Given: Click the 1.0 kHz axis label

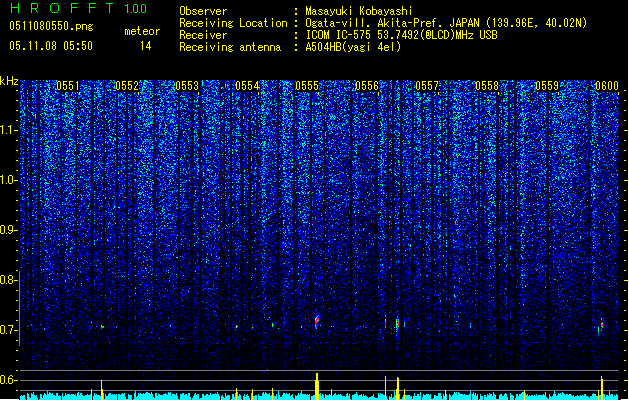Looking at the screenshot, I should [9, 180].
